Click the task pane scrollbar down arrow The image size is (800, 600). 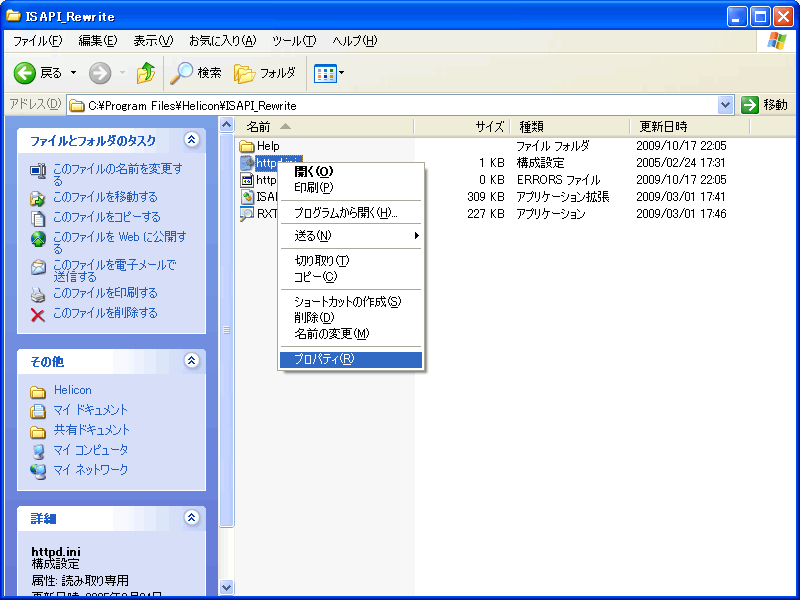click(x=226, y=587)
